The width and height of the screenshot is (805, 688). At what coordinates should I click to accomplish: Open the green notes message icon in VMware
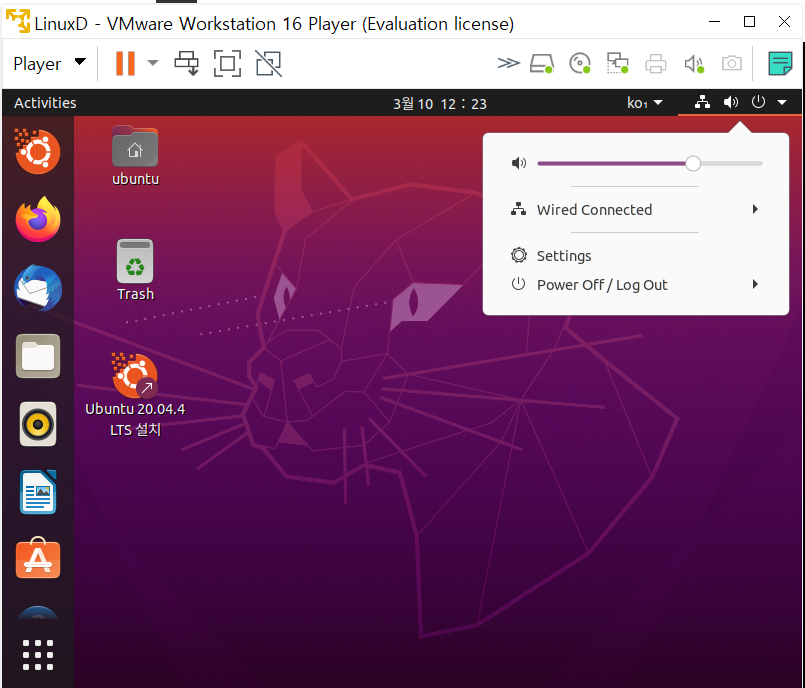(780, 64)
